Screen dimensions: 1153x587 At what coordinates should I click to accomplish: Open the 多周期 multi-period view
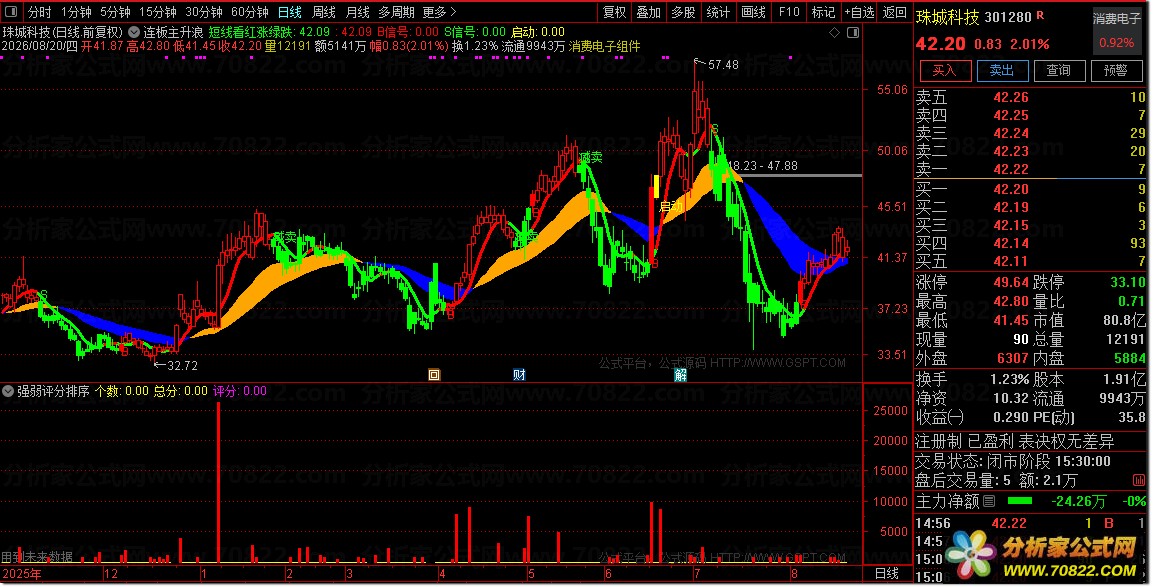click(x=396, y=12)
